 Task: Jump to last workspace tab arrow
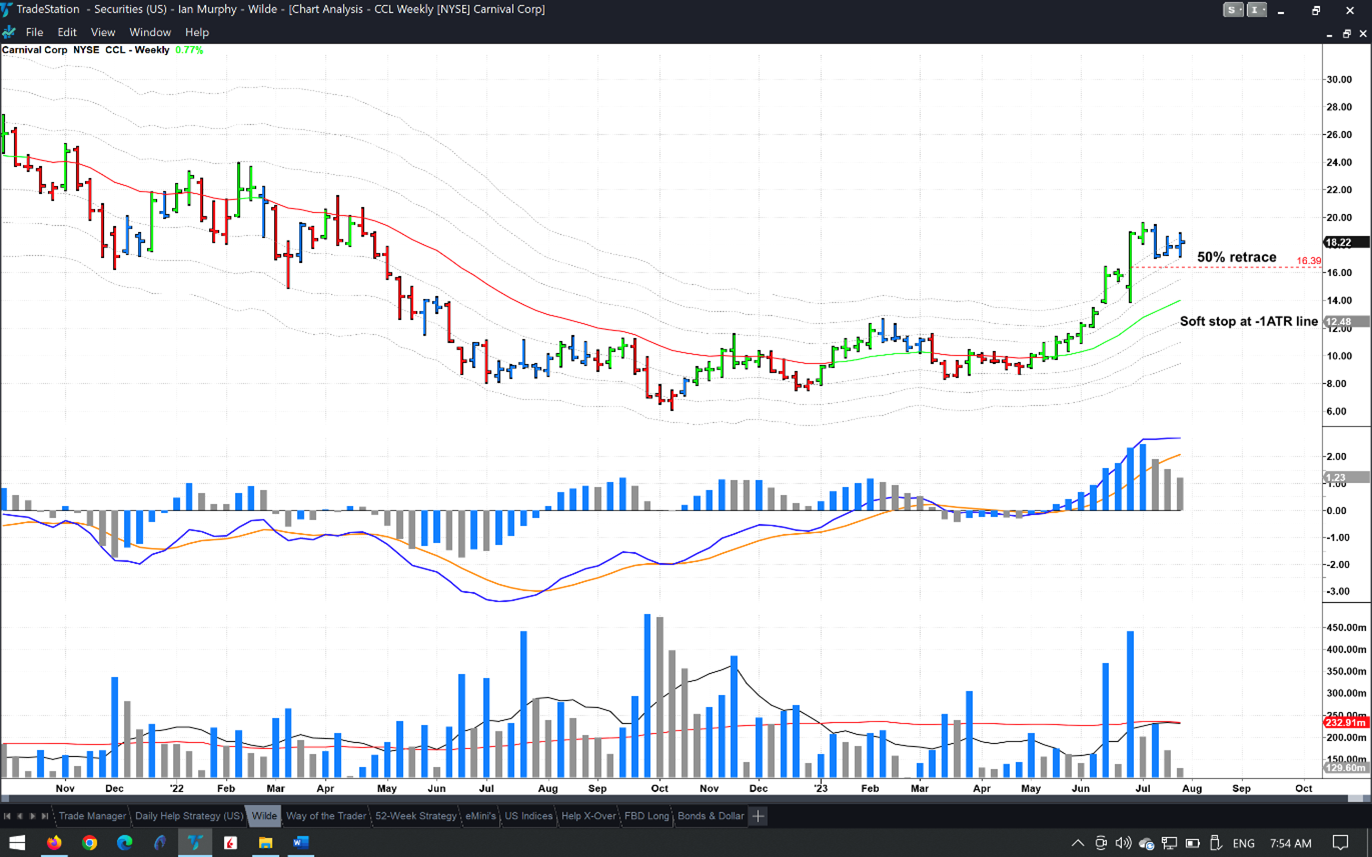(45, 816)
